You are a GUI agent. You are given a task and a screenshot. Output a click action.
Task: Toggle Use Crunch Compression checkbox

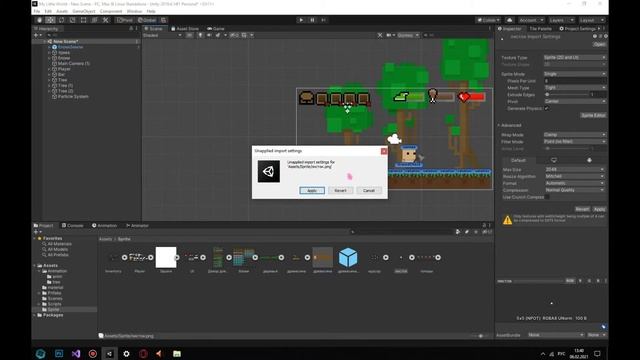tap(547, 197)
